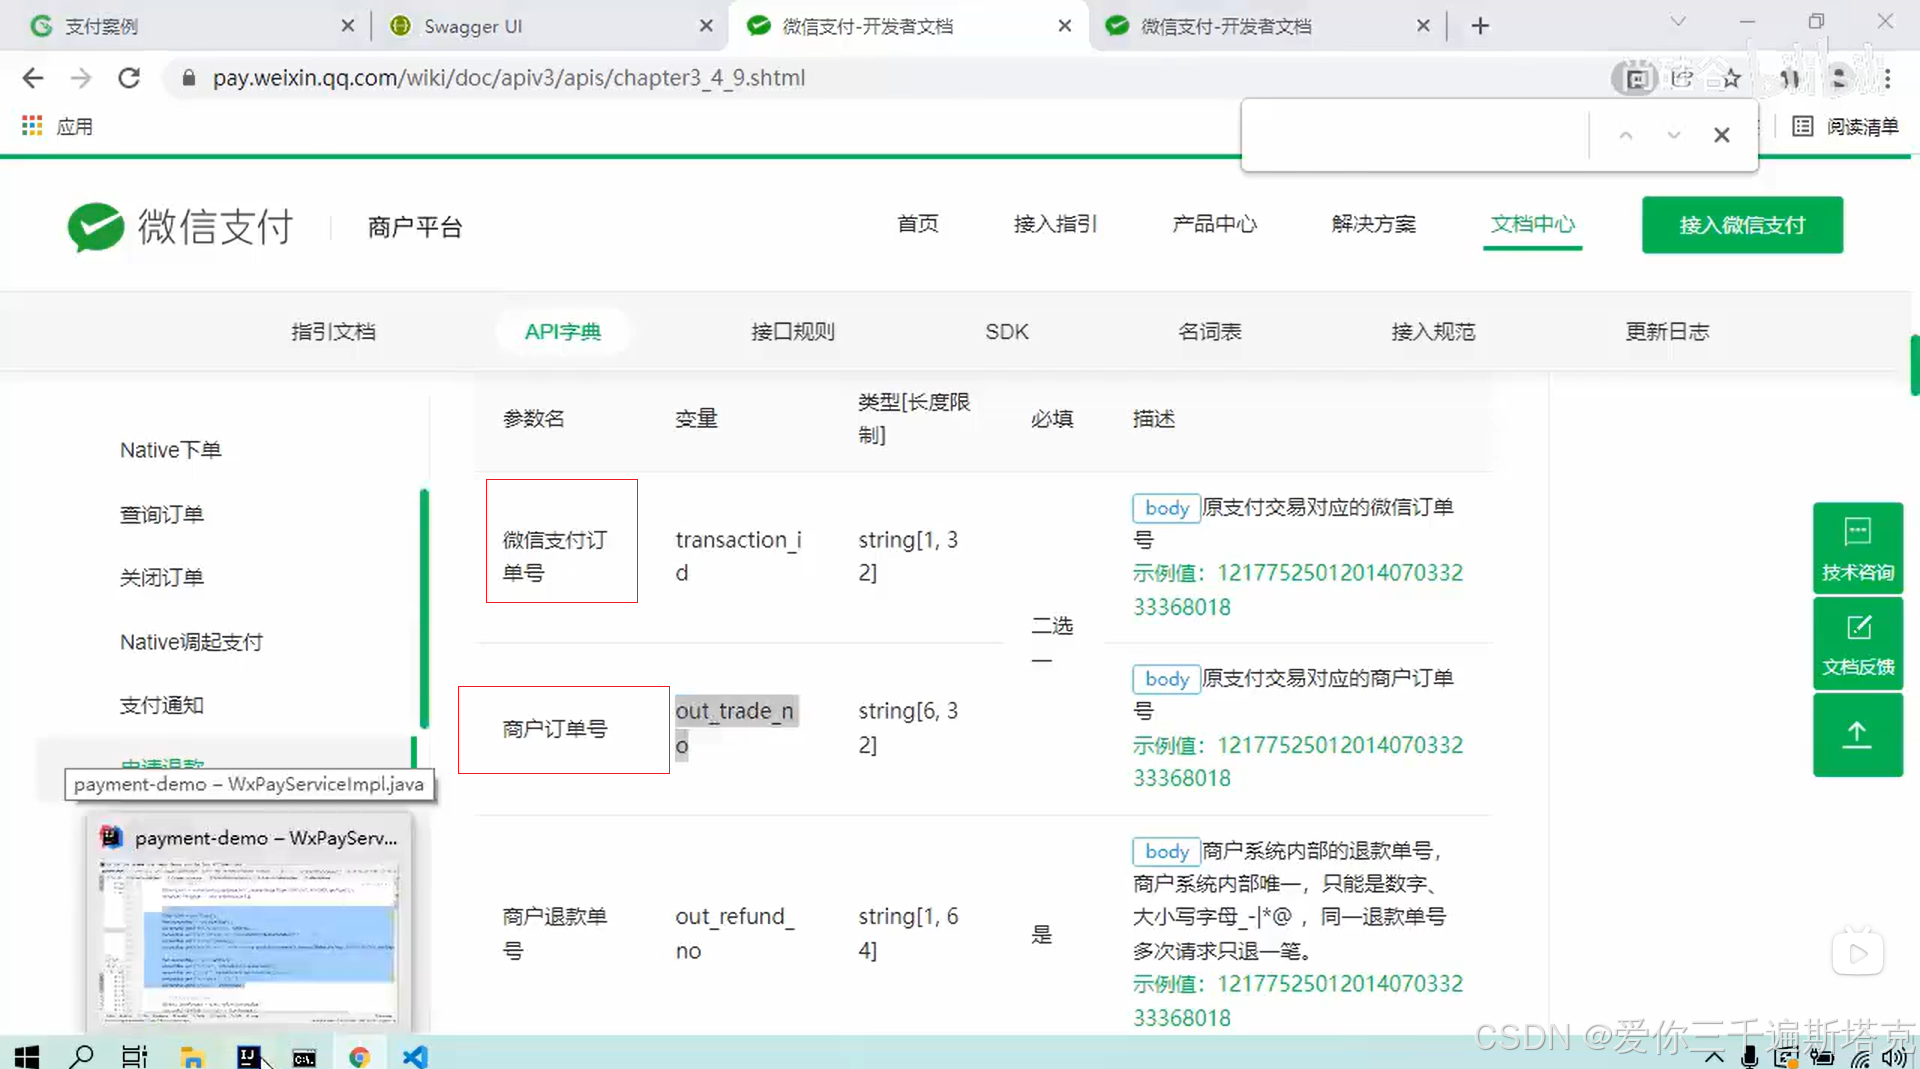Show hidden system tray icons

click(1714, 1057)
